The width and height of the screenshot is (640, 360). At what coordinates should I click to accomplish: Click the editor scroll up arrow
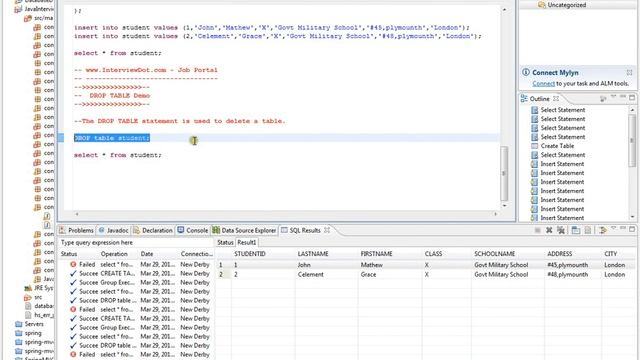point(504,9)
